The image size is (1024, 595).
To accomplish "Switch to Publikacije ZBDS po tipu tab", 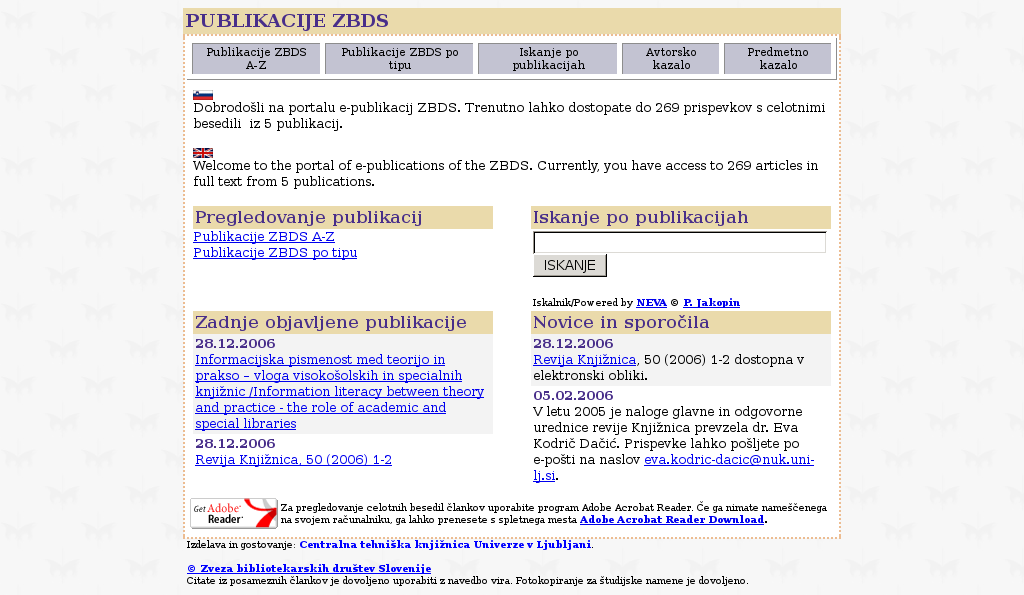I will pos(399,58).
